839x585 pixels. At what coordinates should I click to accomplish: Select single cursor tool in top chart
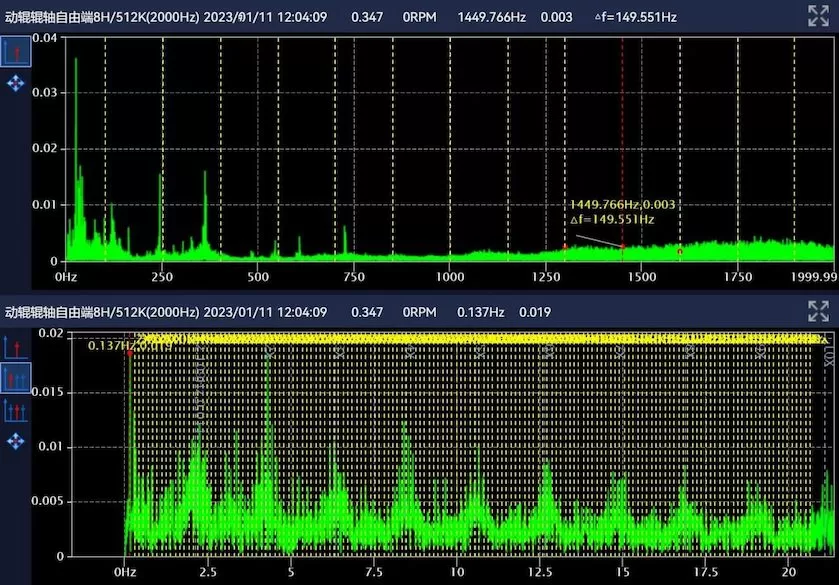(x=16, y=52)
